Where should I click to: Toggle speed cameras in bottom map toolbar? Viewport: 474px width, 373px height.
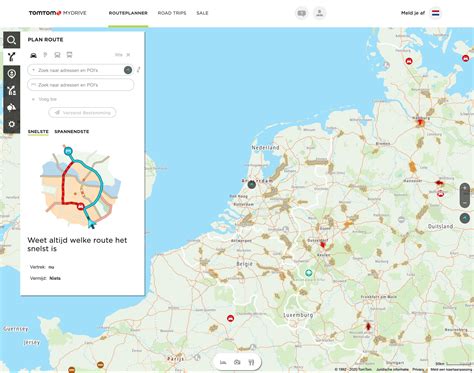click(x=237, y=362)
